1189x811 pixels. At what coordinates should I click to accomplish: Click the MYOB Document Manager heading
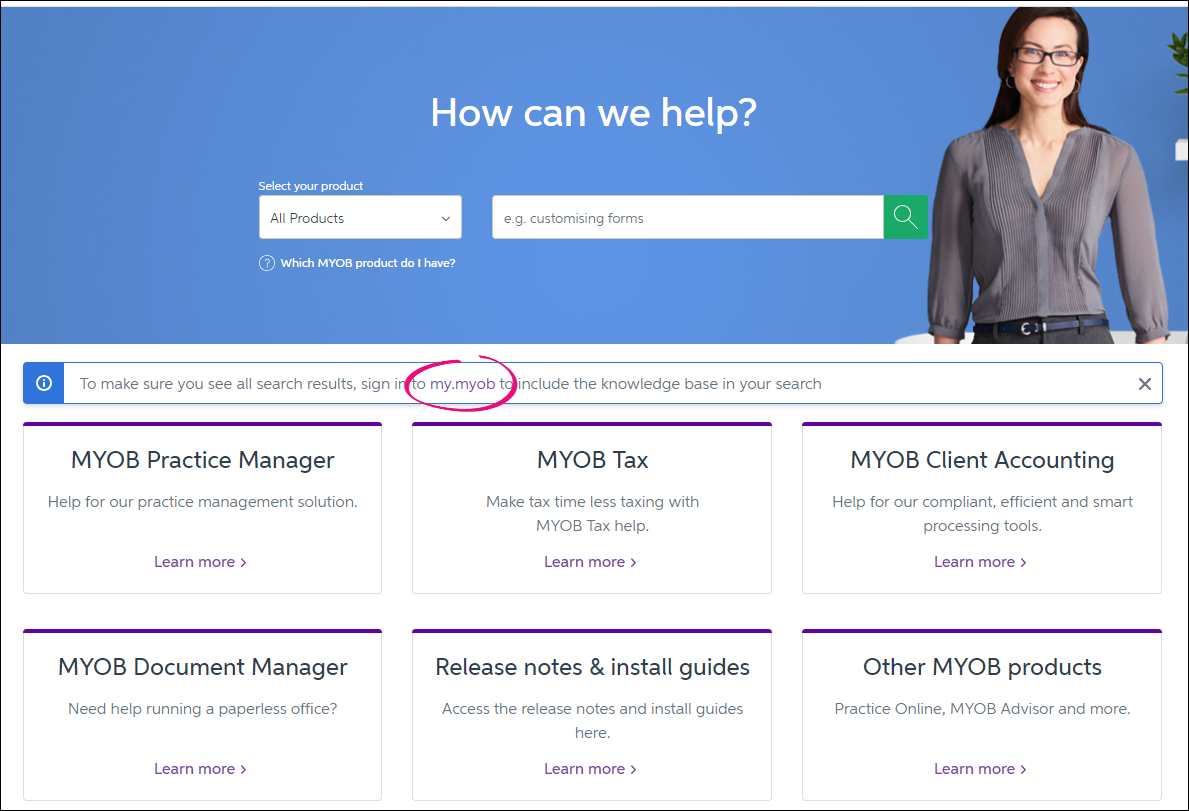pos(202,667)
